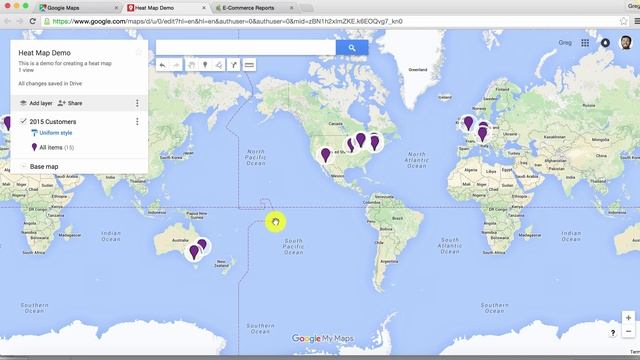The height and width of the screenshot is (360, 640).
Task: Reload the page in Chrome
Action: pyautogui.click(x=33, y=21)
